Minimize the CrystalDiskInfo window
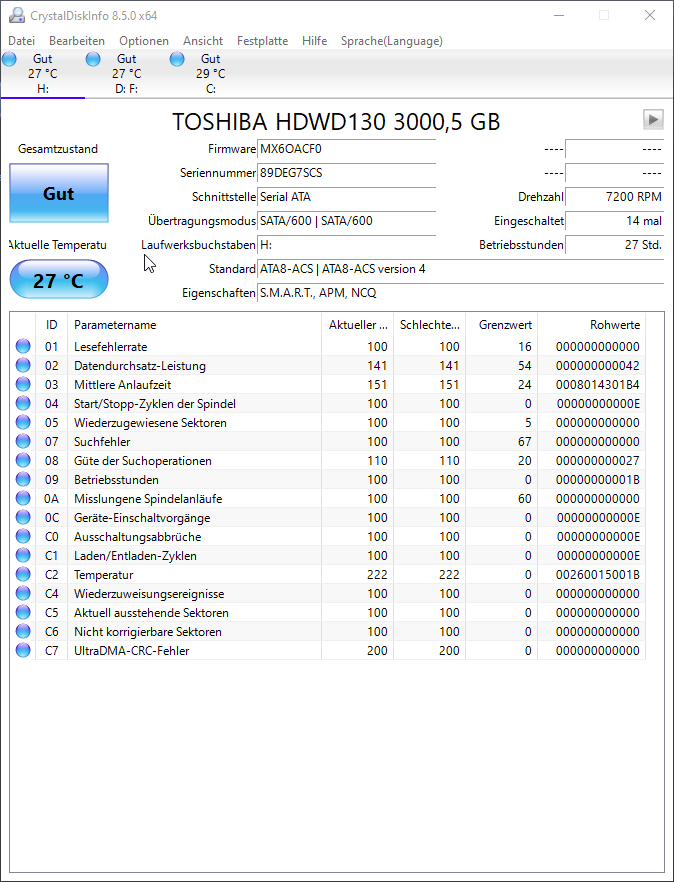This screenshot has height=882, width=674. 559,15
